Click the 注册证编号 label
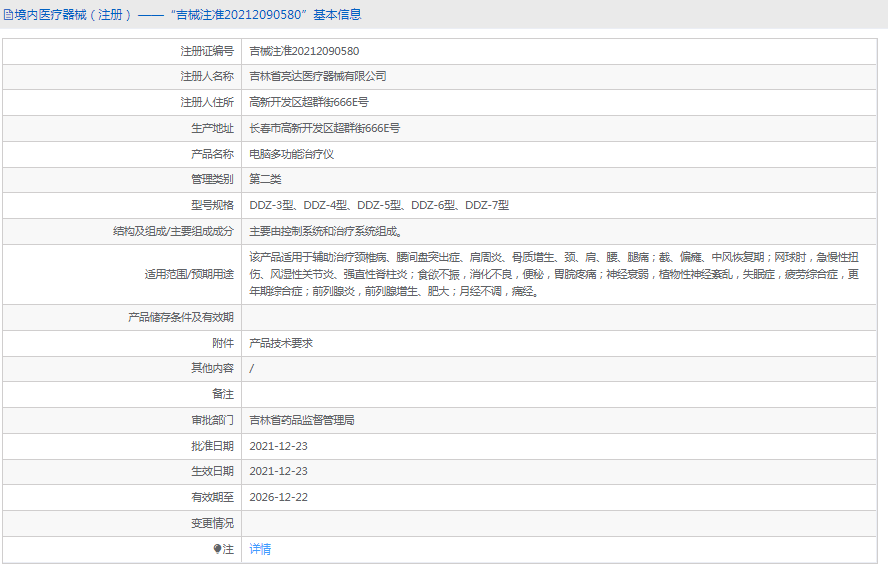This screenshot has height=568, width=888. coord(207,51)
